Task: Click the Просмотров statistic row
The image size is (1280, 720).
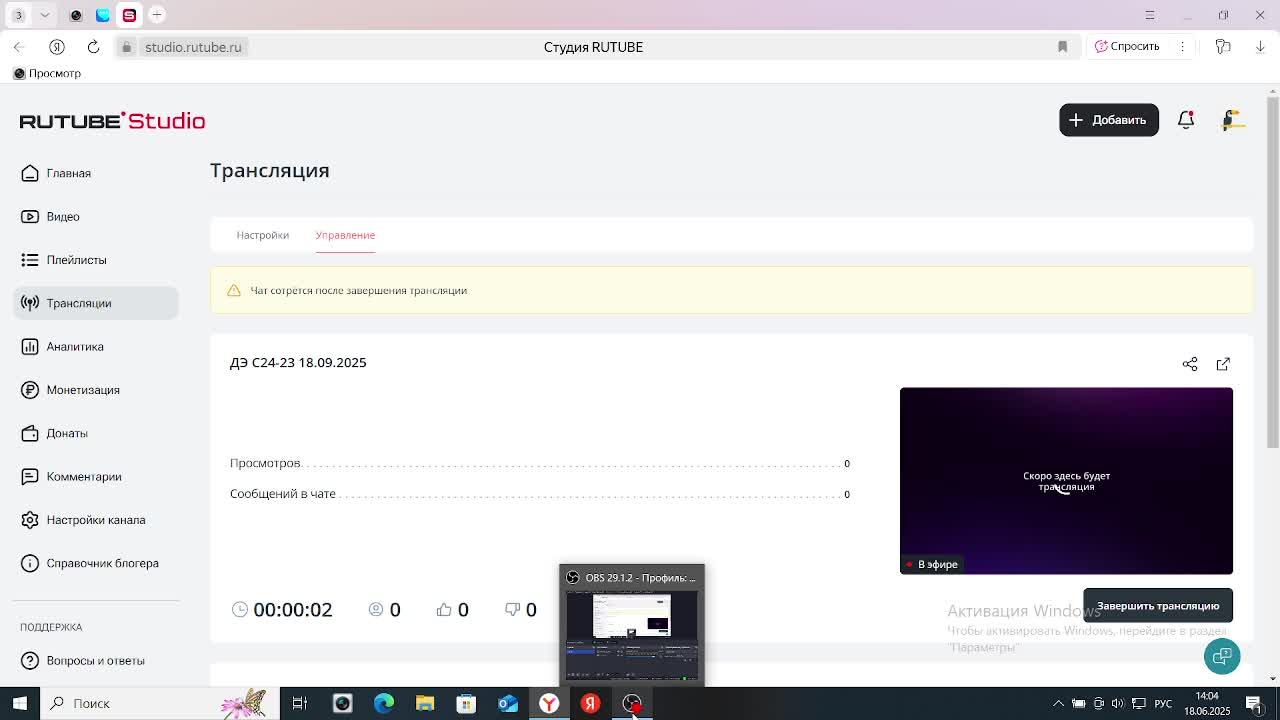Action: pyautogui.click(x=540, y=463)
